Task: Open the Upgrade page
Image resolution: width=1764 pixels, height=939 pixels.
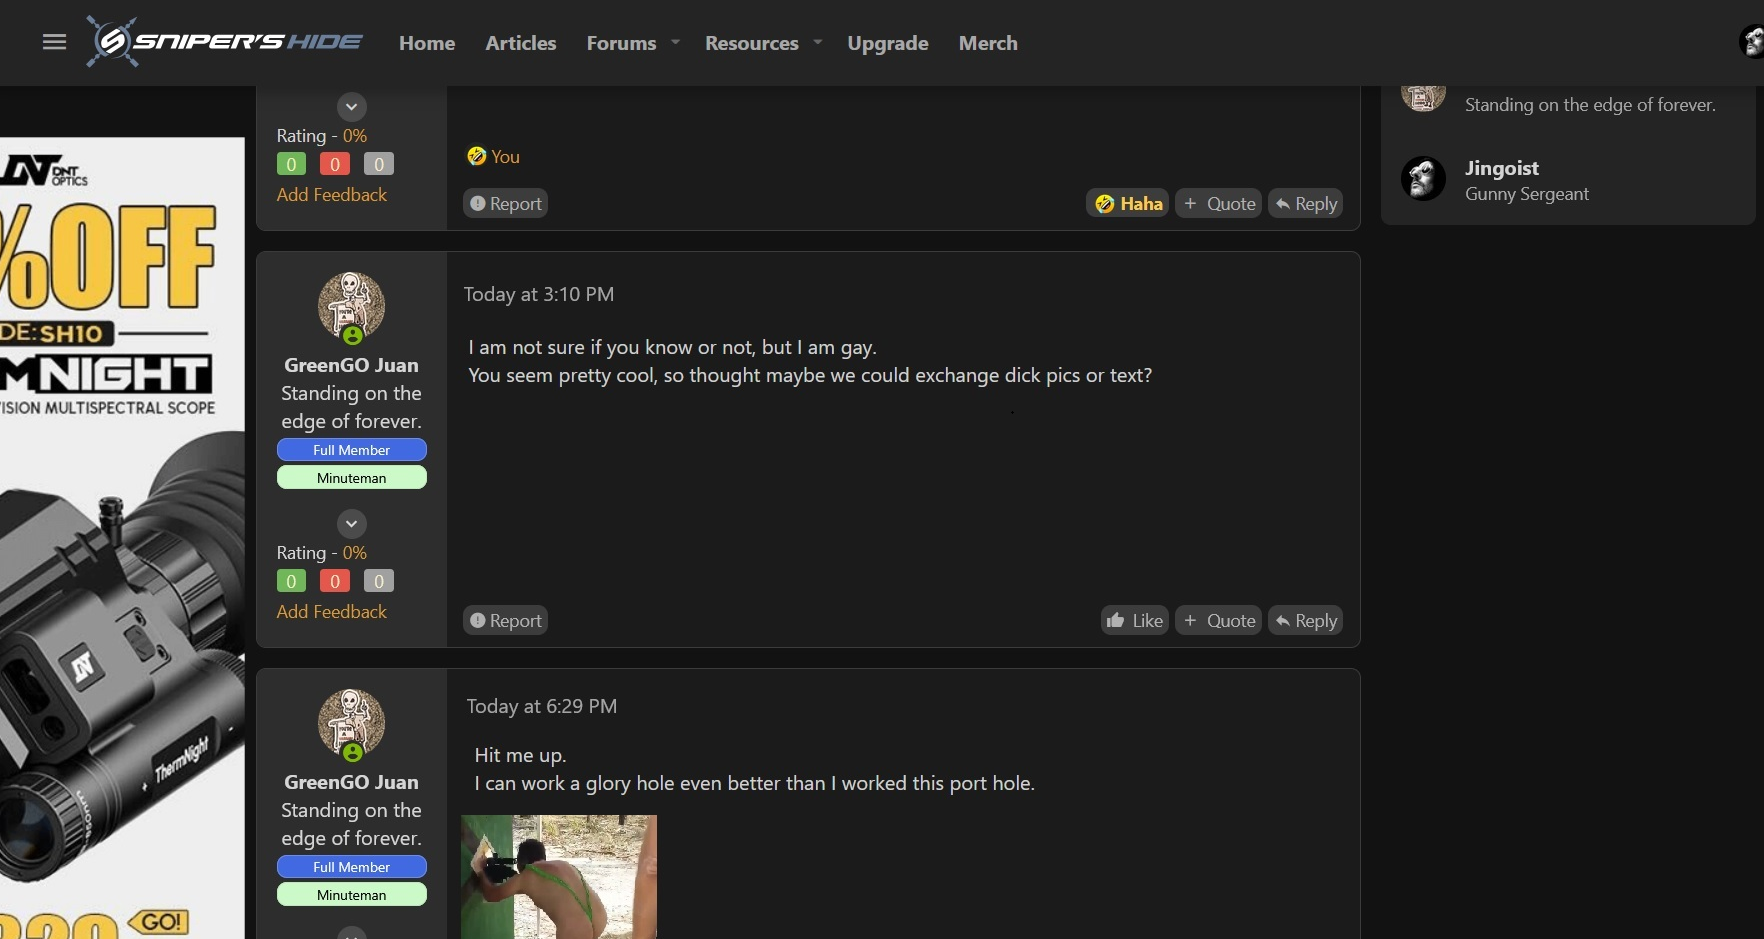Action: click(x=888, y=43)
